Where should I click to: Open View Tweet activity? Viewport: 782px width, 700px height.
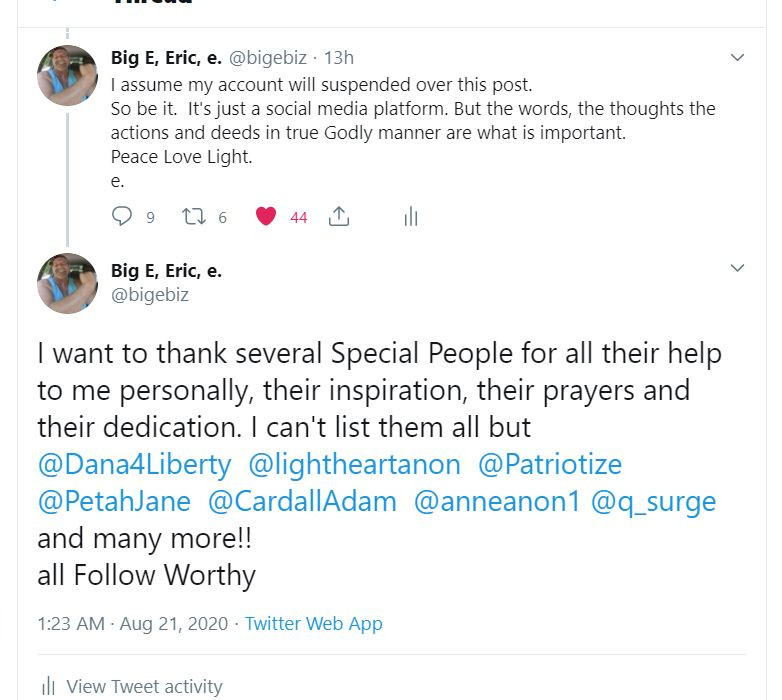(143, 686)
